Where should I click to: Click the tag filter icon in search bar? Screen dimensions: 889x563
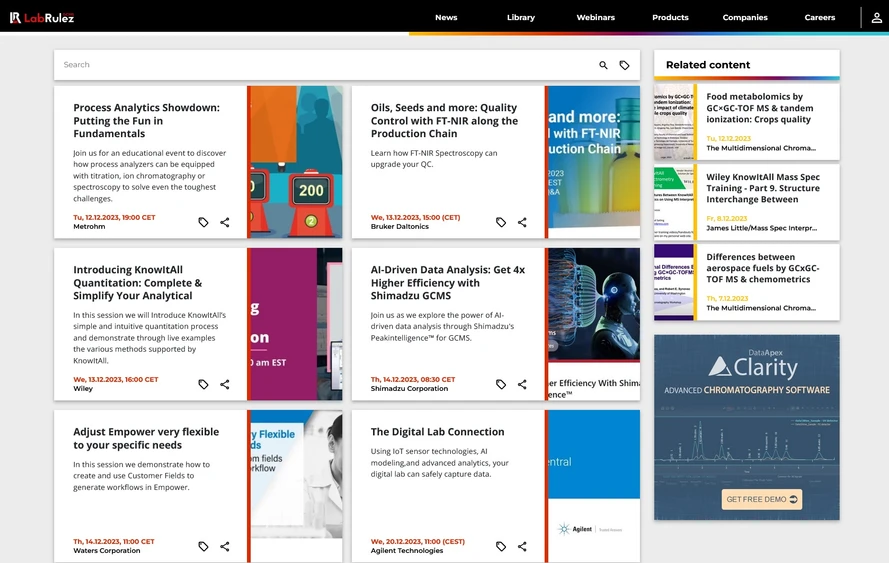[624, 65]
